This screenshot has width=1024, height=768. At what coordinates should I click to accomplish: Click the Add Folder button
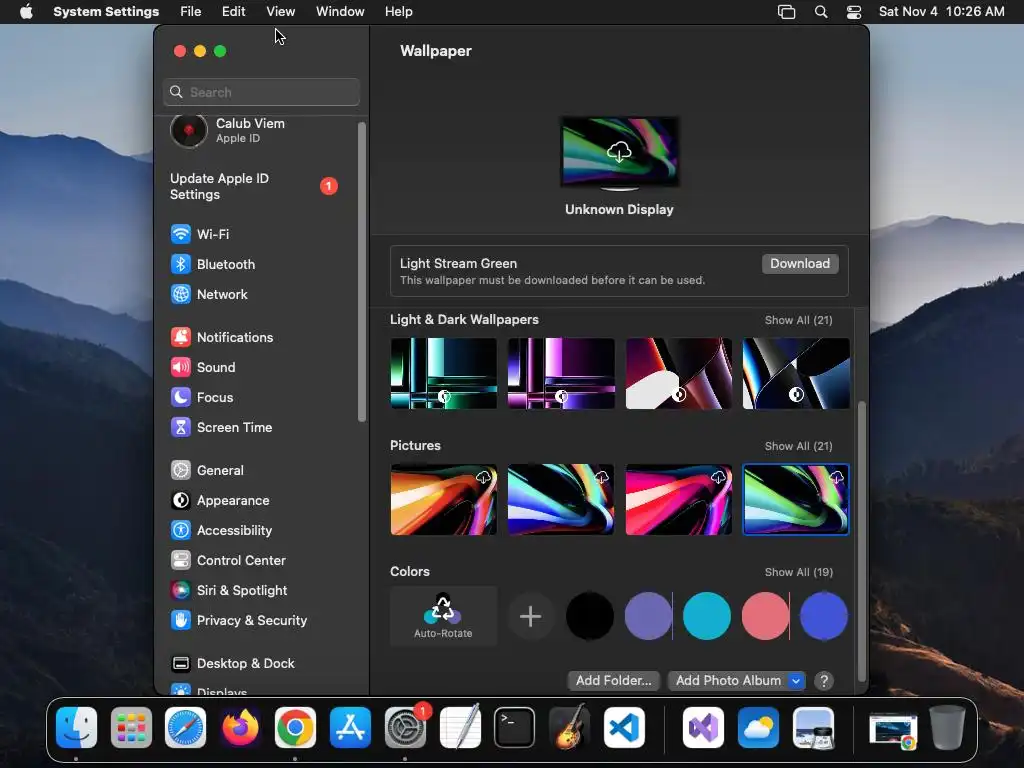tap(613, 680)
